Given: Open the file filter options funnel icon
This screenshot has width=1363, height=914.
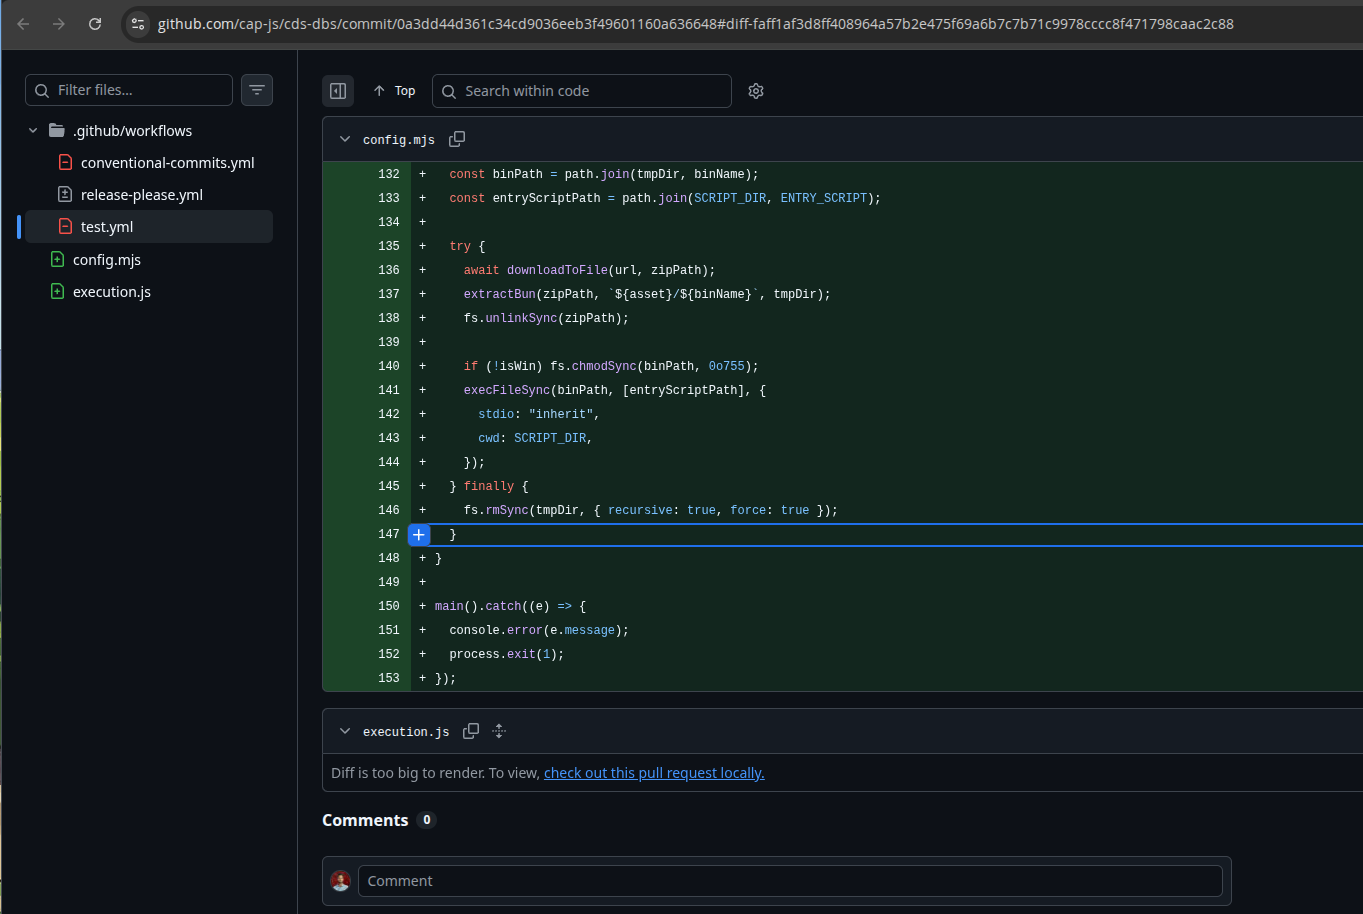Looking at the screenshot, I should coord(257,90).
